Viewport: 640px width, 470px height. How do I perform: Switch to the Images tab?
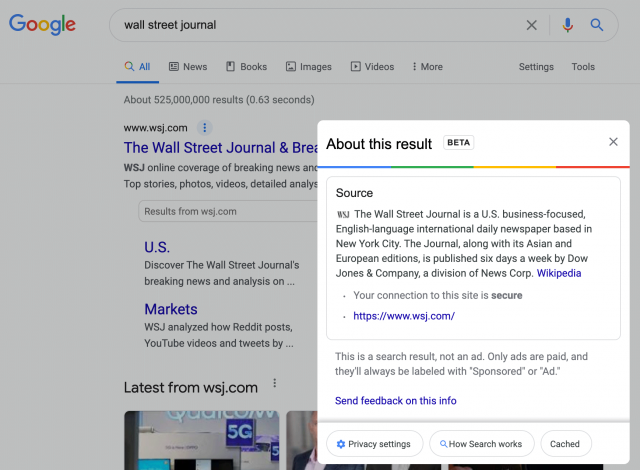pos(309,67)
